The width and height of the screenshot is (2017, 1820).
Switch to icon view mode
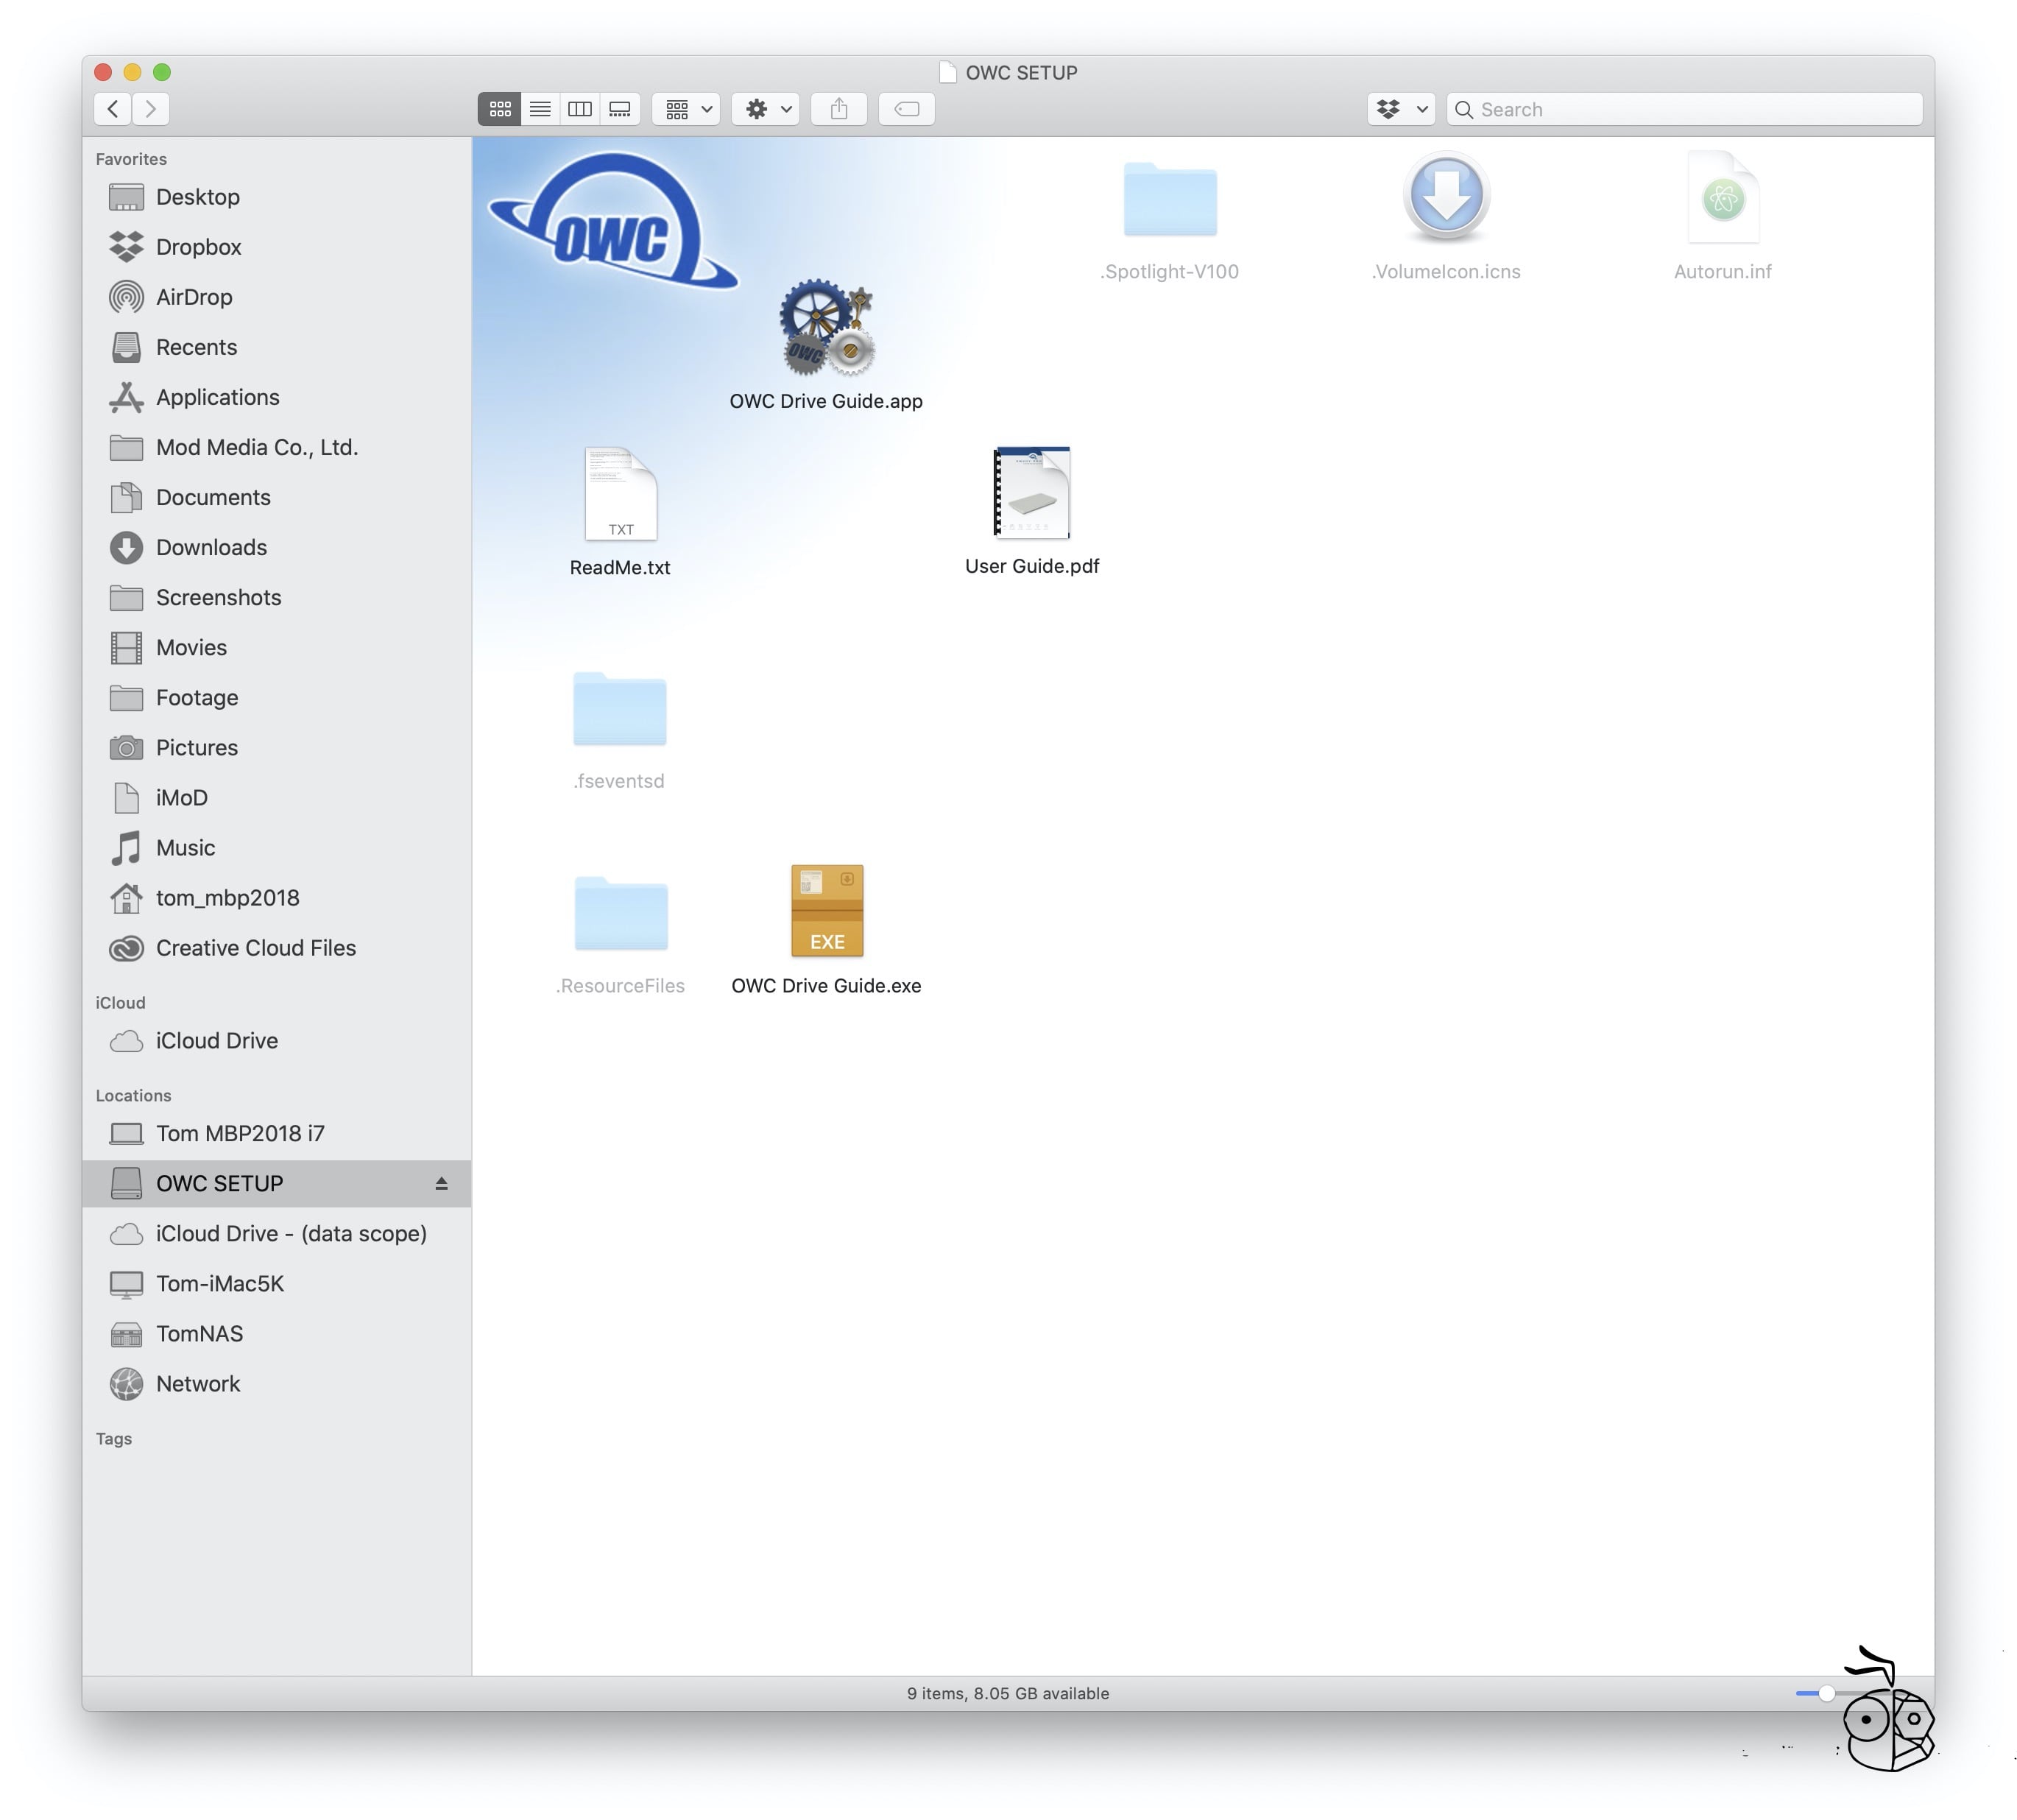499,109
